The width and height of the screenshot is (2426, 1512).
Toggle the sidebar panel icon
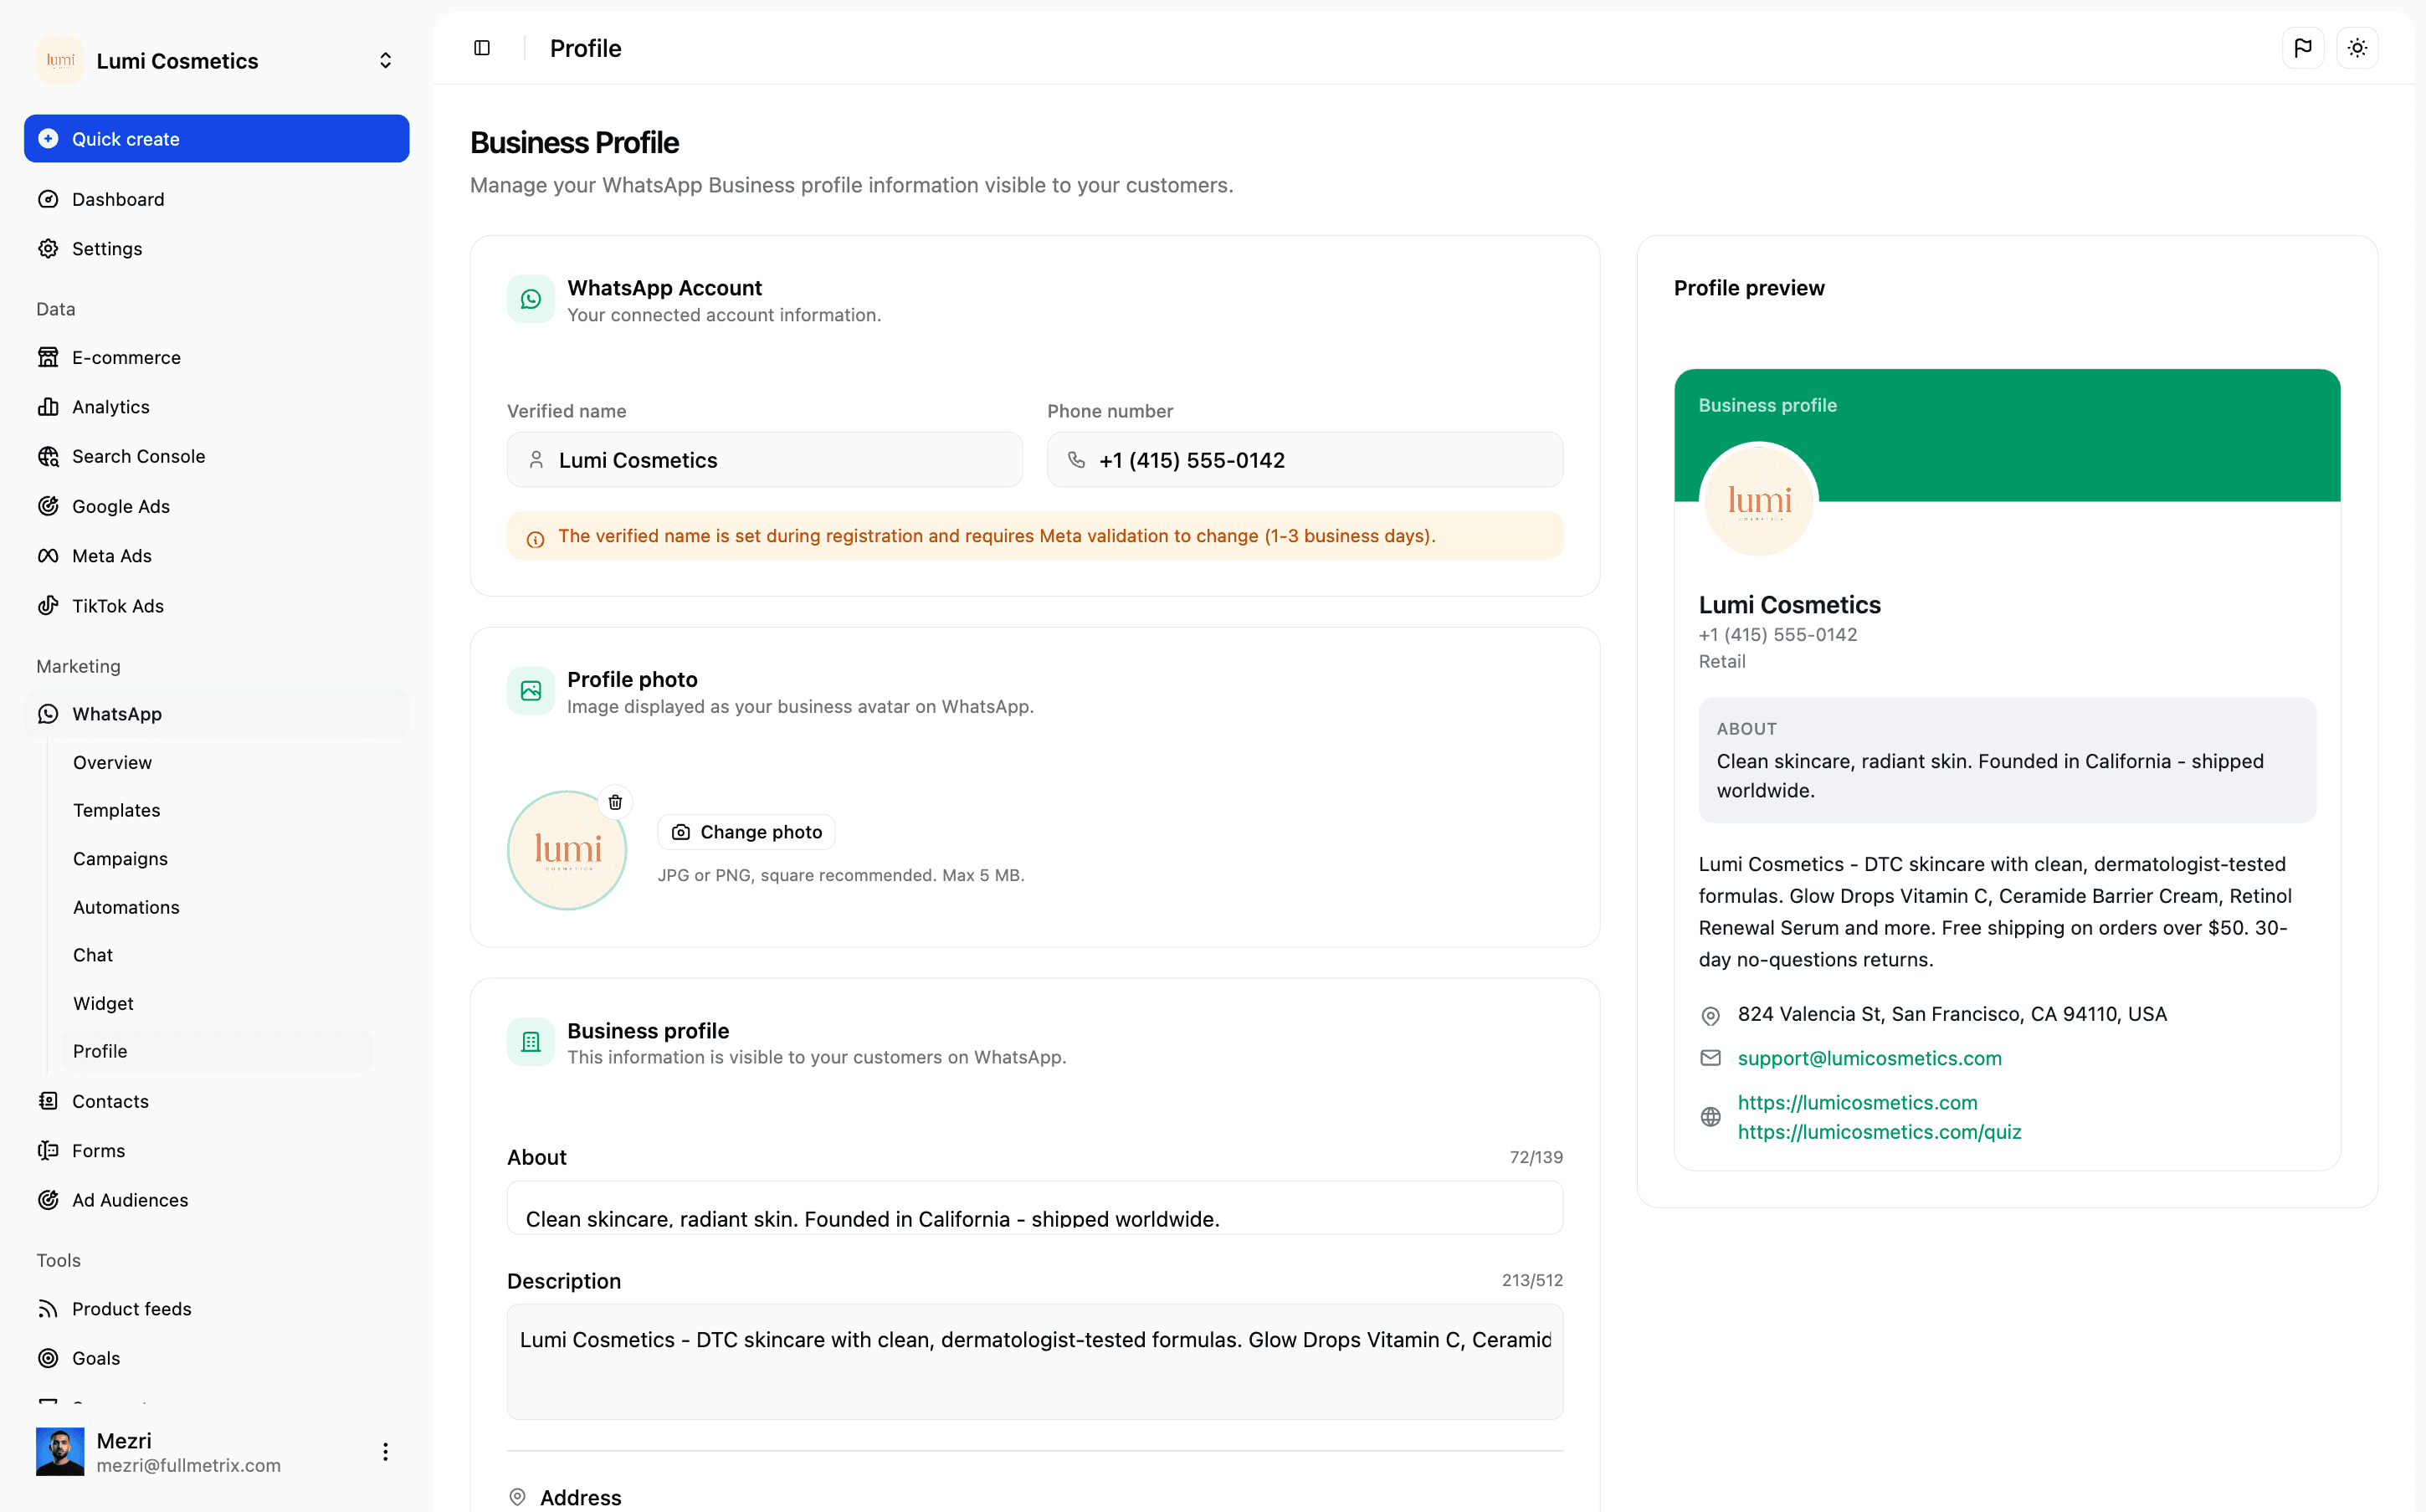482,48
